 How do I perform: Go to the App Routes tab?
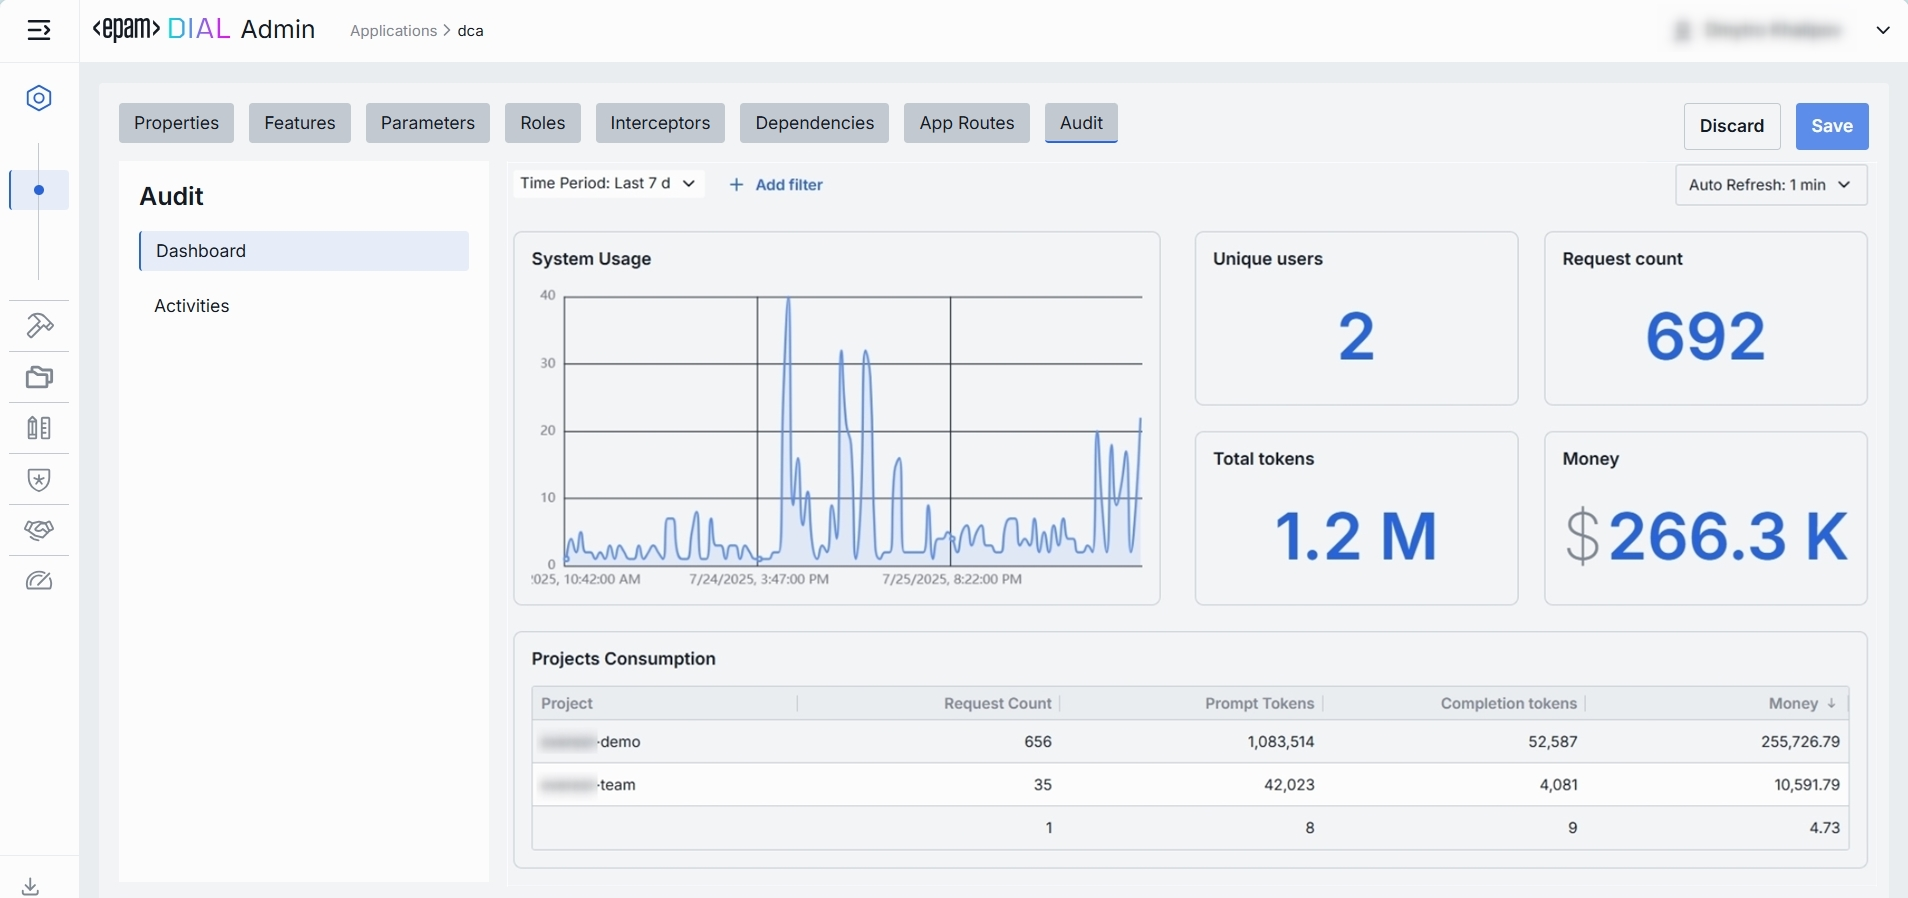(966, 123)
